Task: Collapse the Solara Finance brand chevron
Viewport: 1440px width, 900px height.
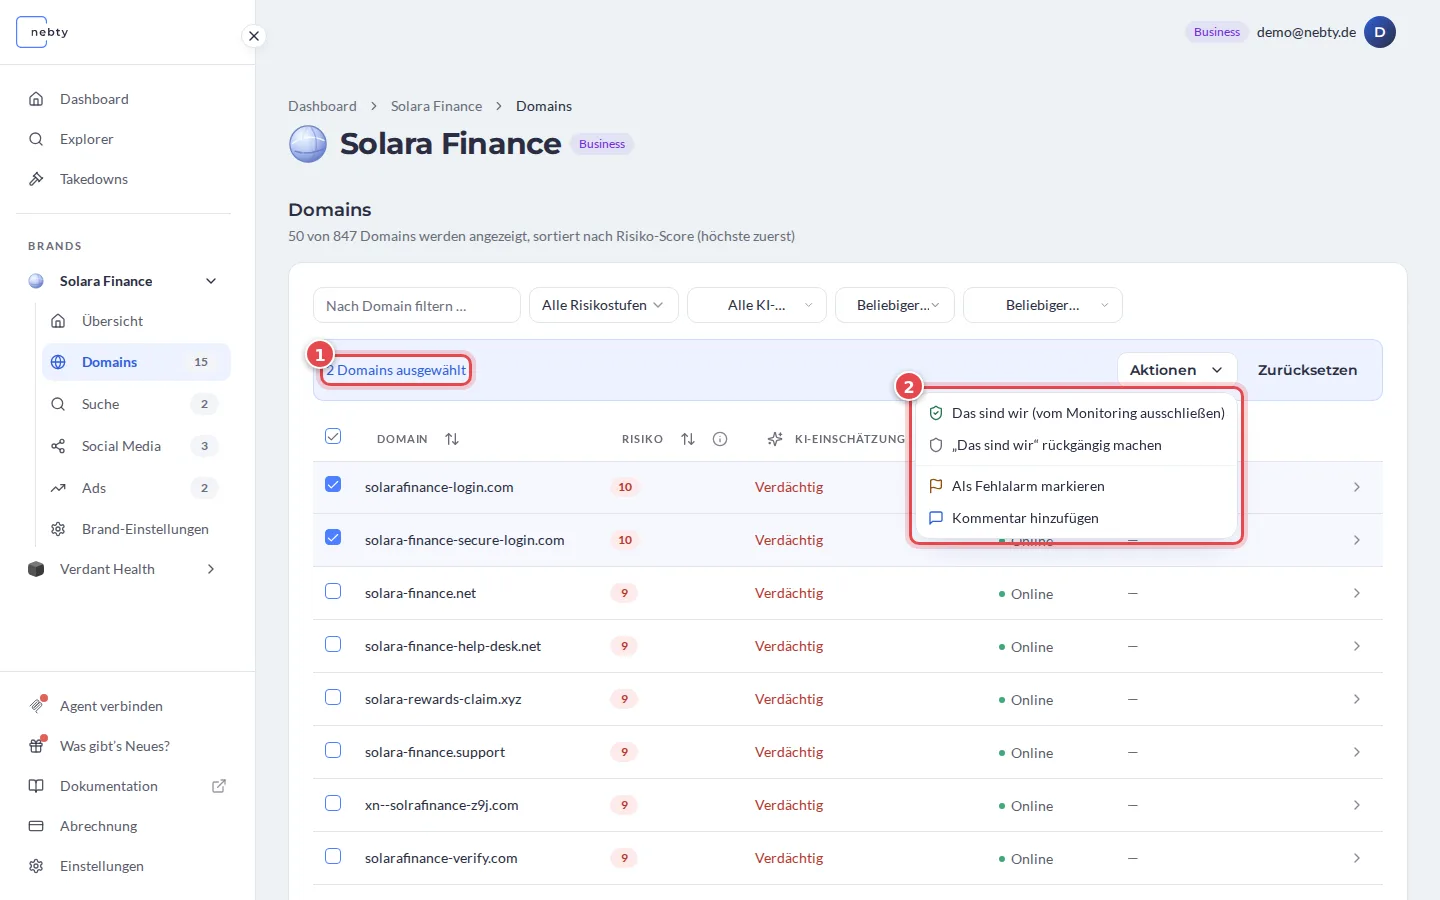Action: (x=211, y=281)
